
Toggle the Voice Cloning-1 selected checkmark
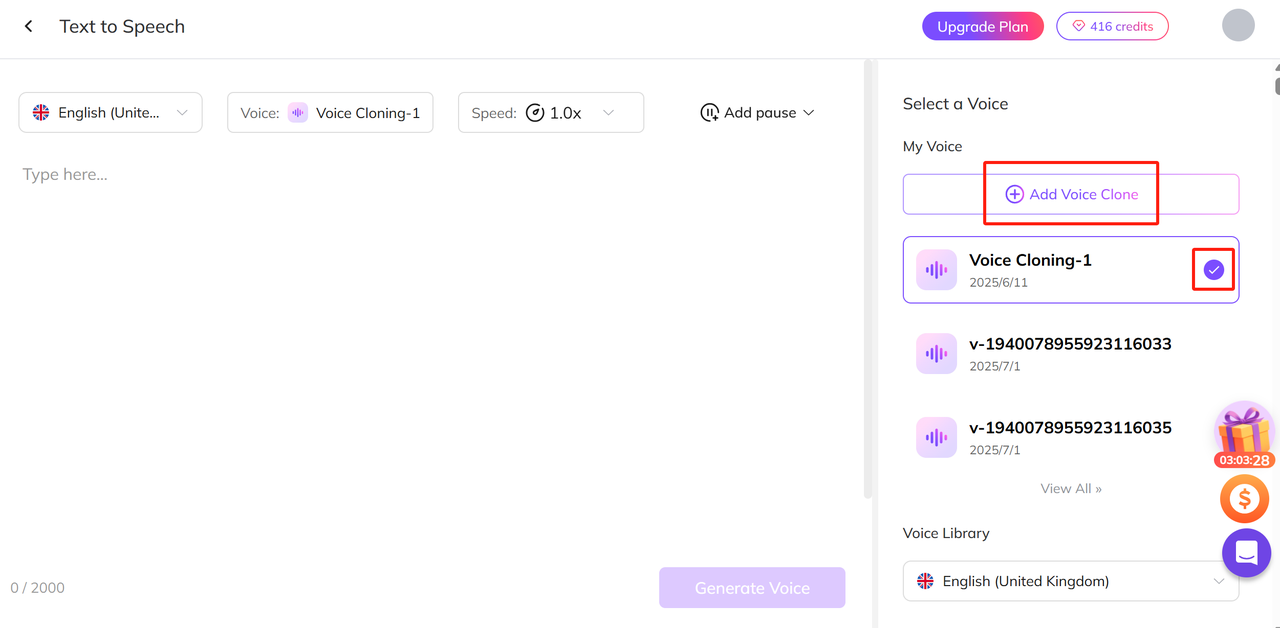1213,270
